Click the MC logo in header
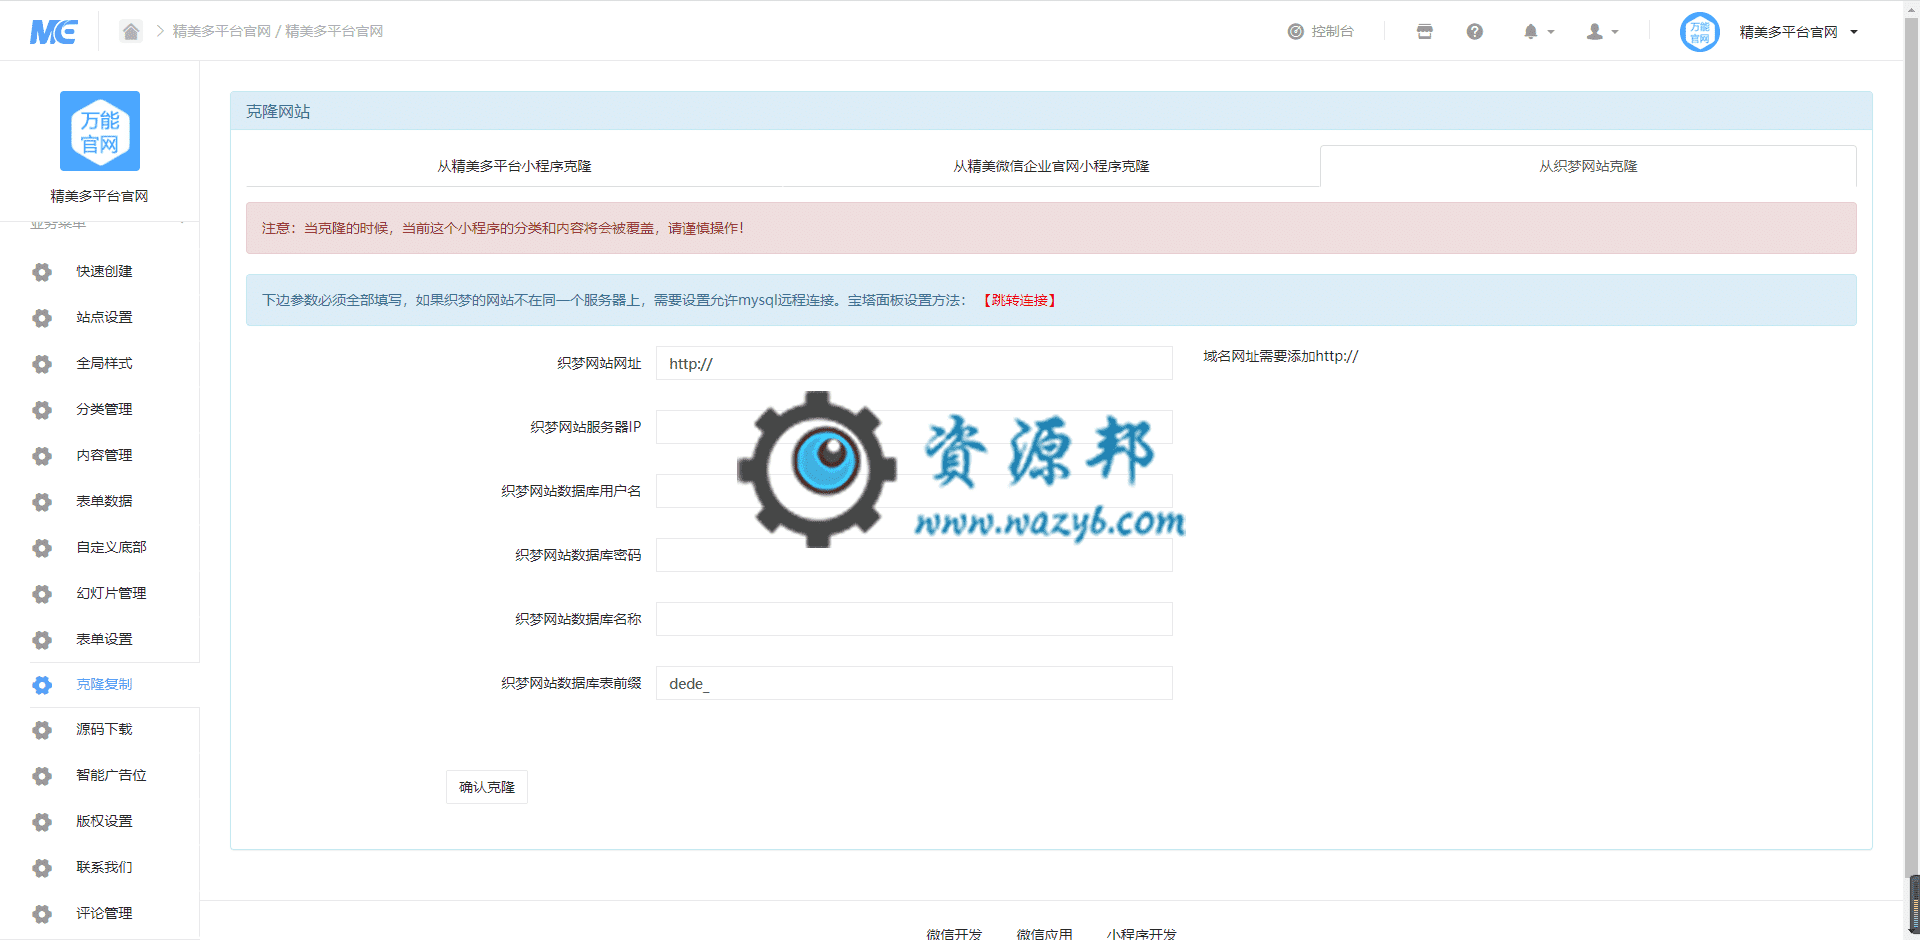 (54, 32)
